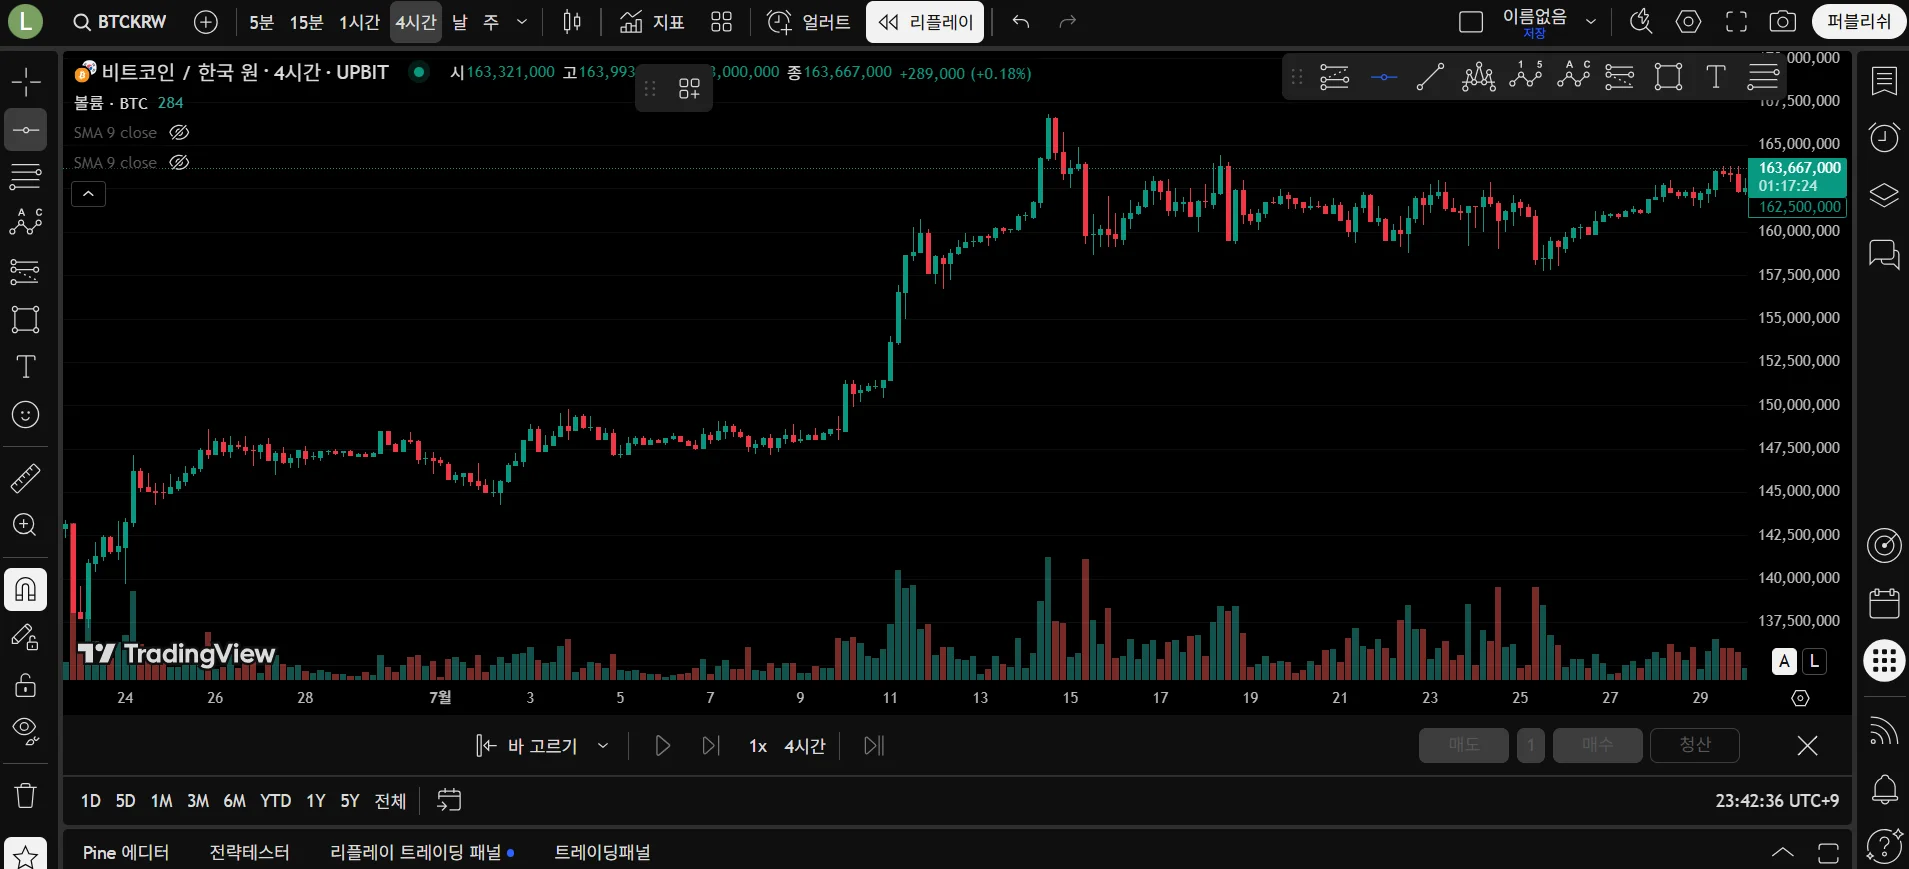Open the 지표 indicators dialog
This screenshot has height=869, width=1909.
pos(652,22)
